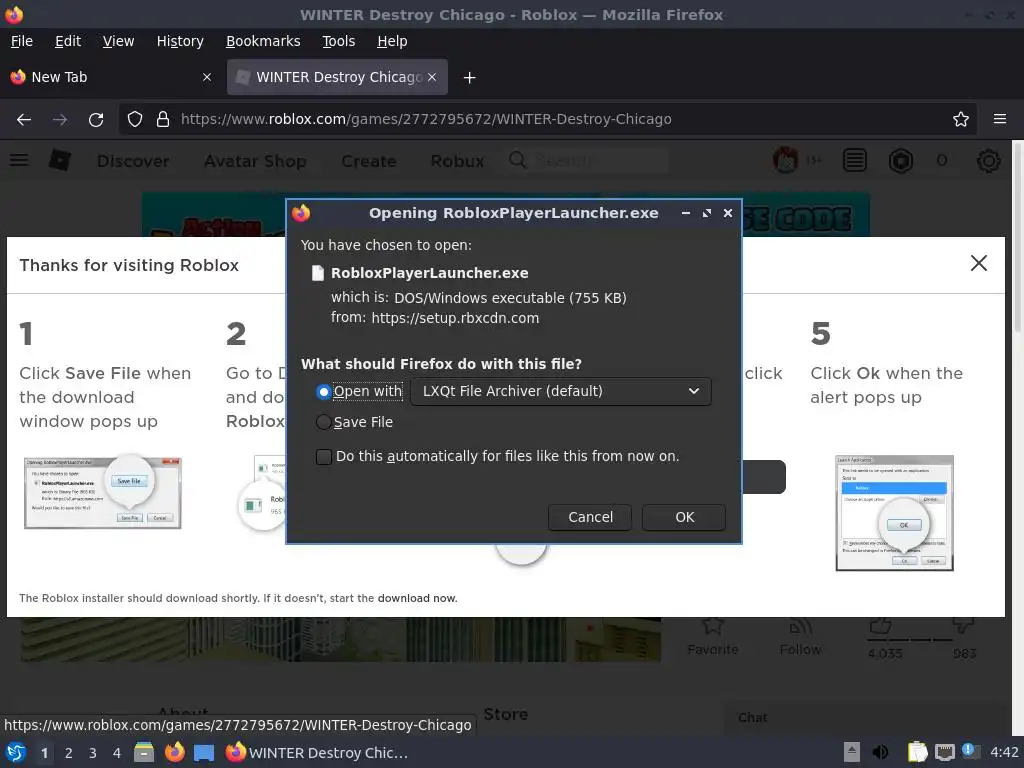
Task: Click the show desktop icon in taskbar
Action: [x=204, y=753]
